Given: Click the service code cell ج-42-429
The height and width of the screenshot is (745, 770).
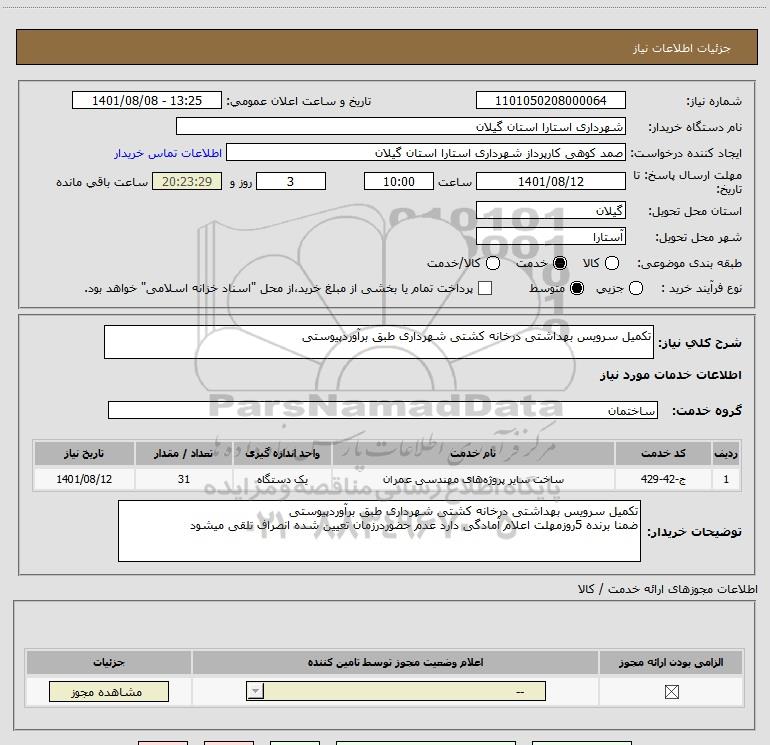Looking at the screenshot, I should [663, 479].
